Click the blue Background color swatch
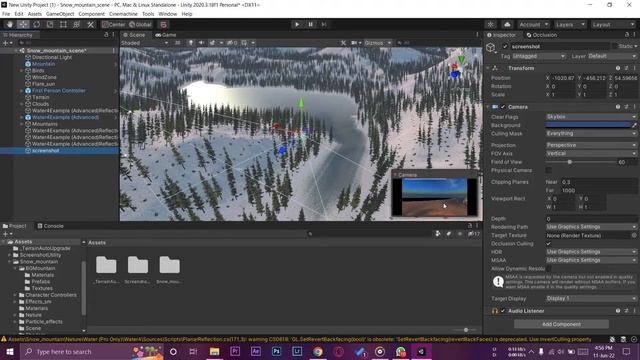The height and width of the screenshot is (360, 640). (x=588, y=125)
